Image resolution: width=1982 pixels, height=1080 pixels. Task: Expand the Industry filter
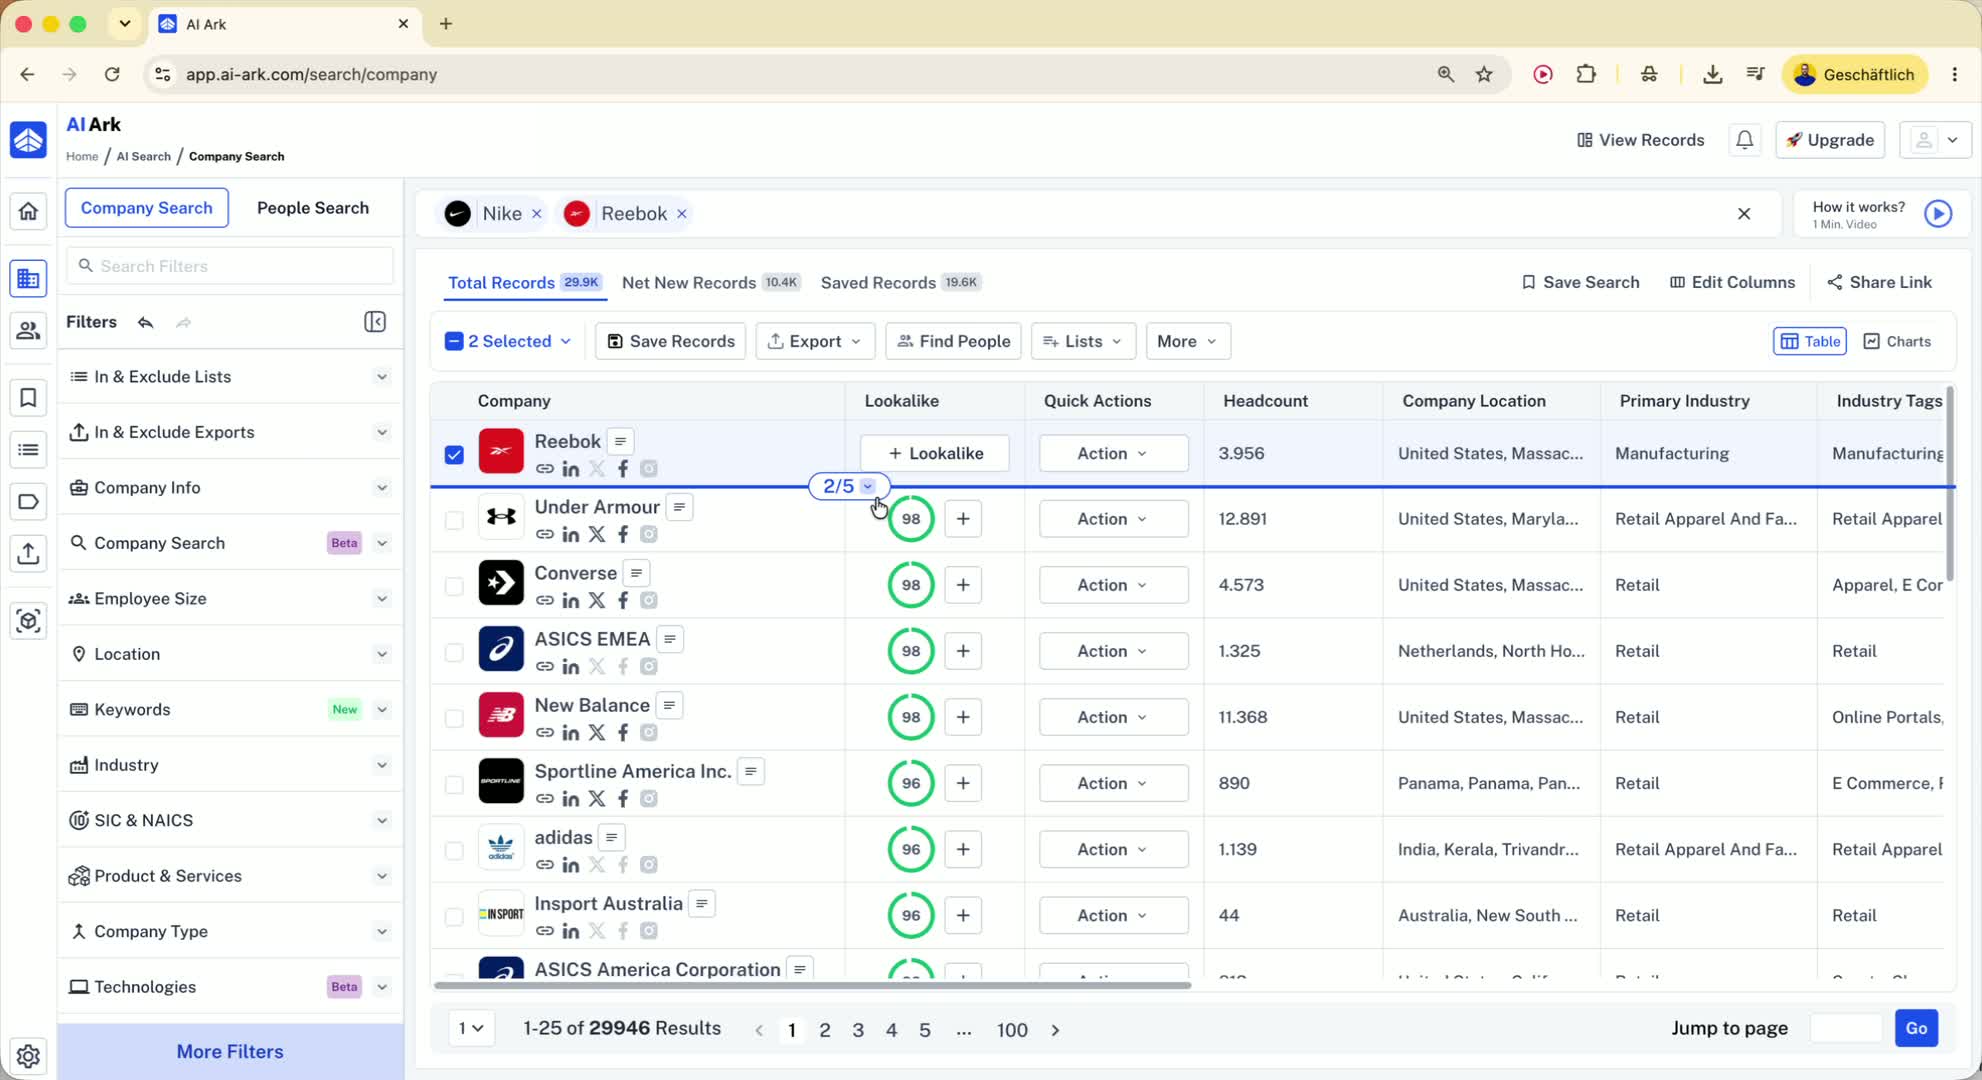(230, 765)
